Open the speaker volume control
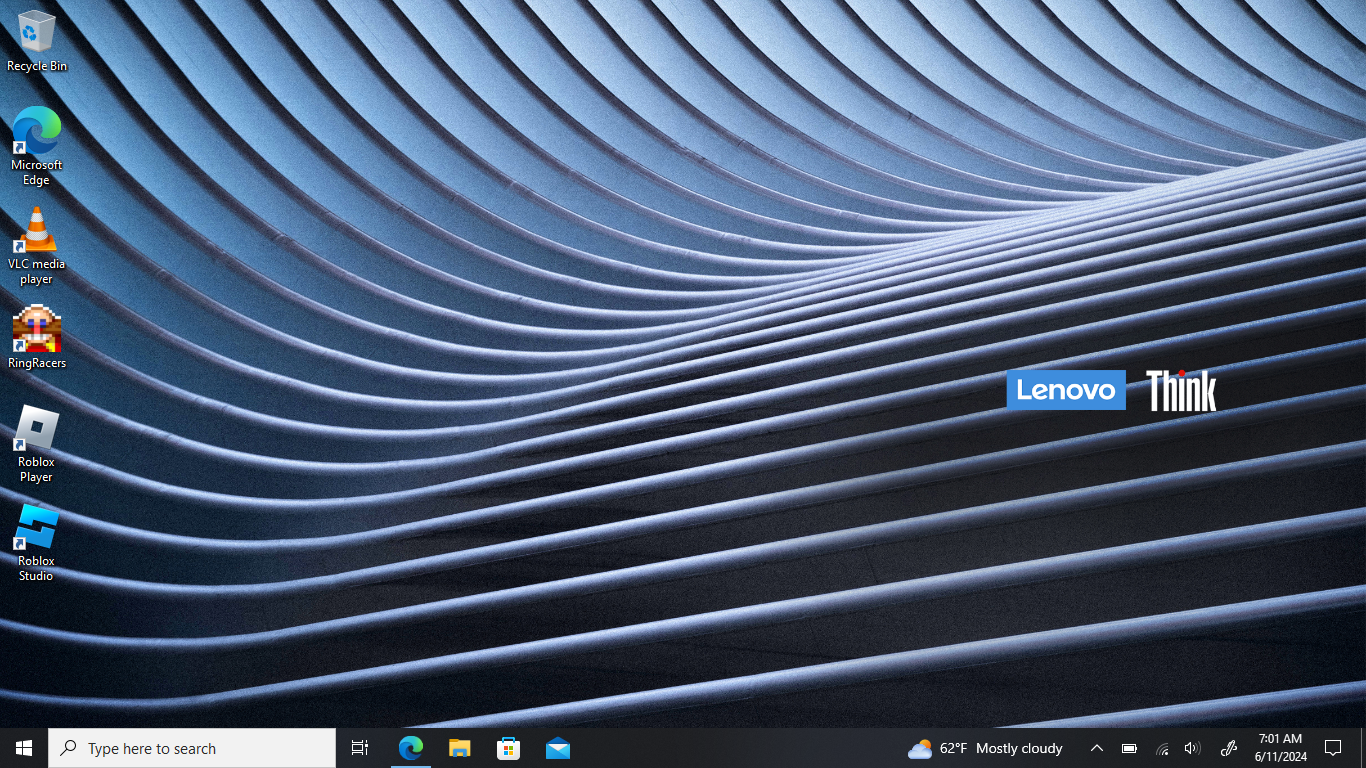The image size is (1366, 768). tap(1192, 748)
